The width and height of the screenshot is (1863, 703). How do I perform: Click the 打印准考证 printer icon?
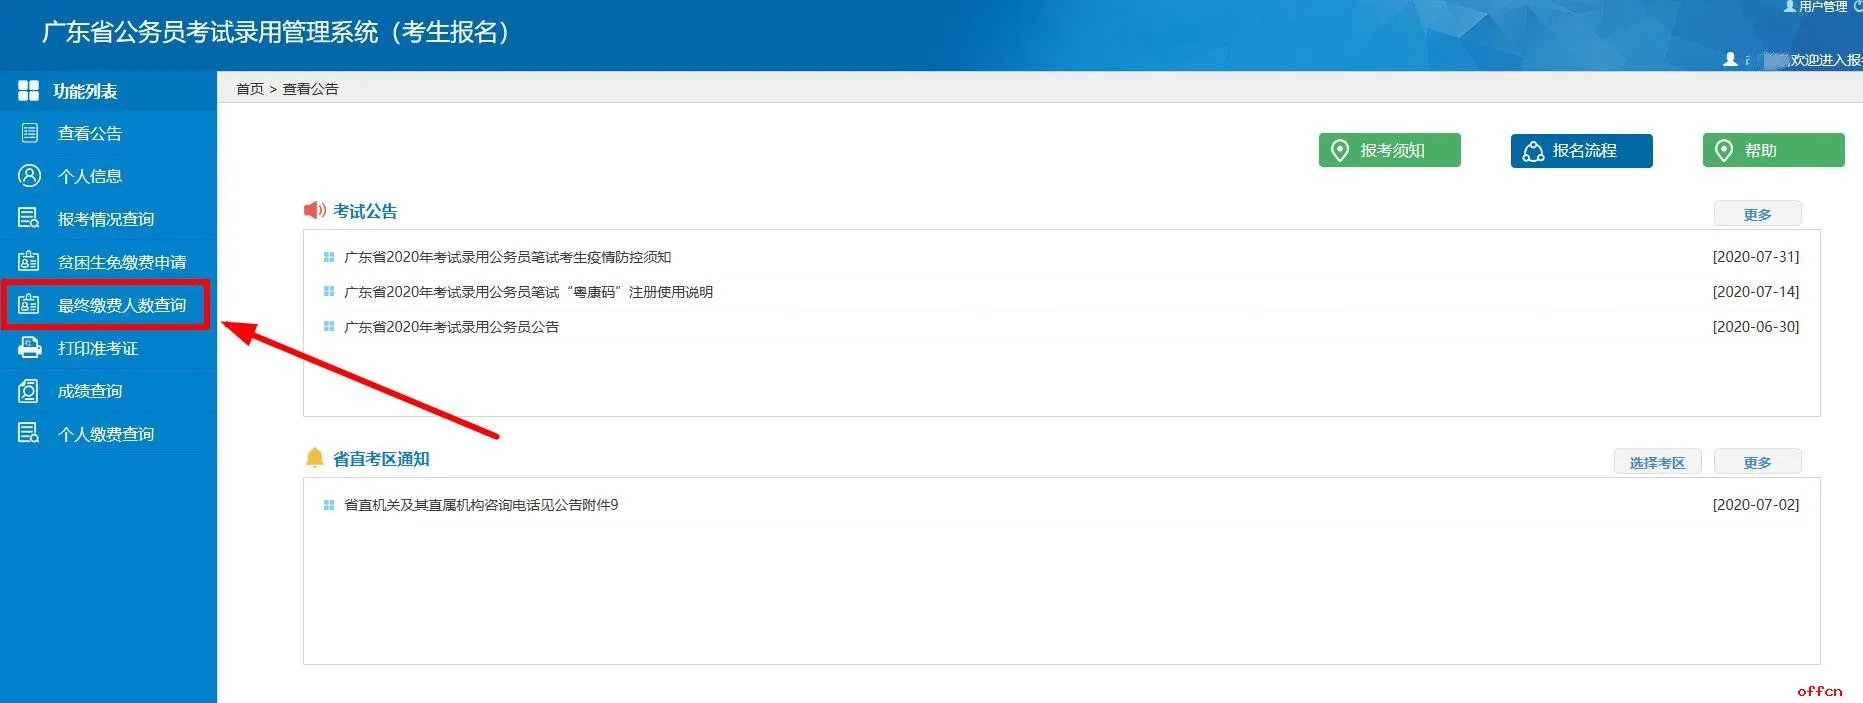point(29,347)
